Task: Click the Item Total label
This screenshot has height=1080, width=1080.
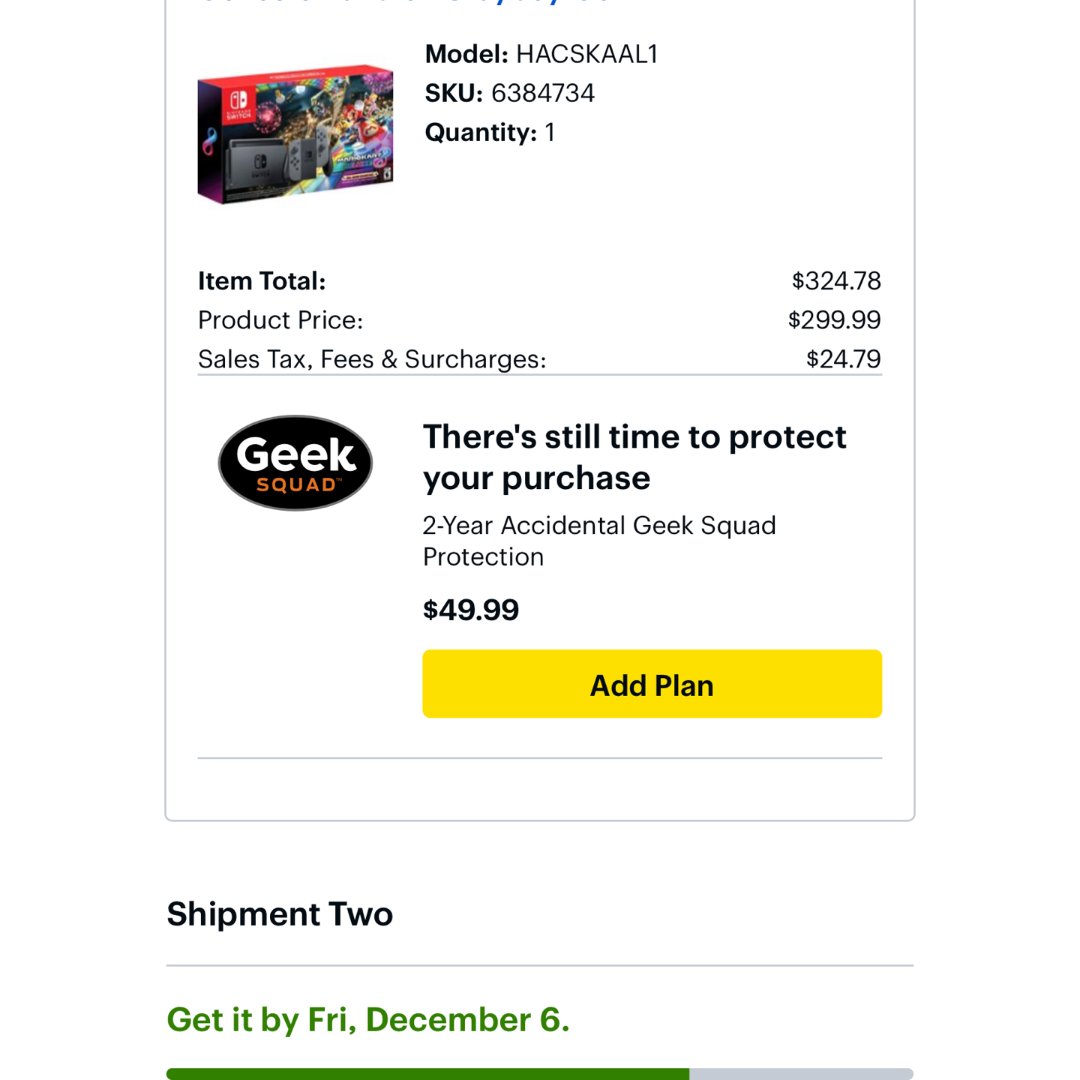Action: point(262,281)
